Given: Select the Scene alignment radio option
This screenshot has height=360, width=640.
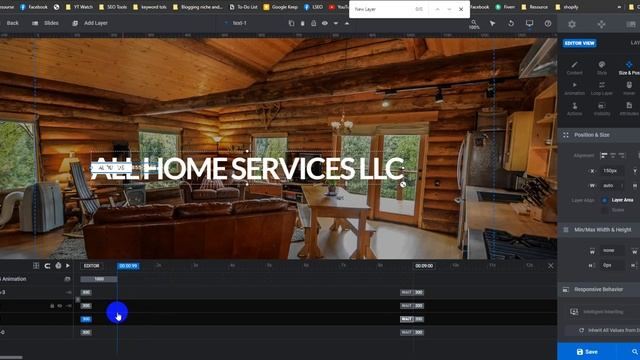Looking at the screenshot, I should tap(604, 210).
